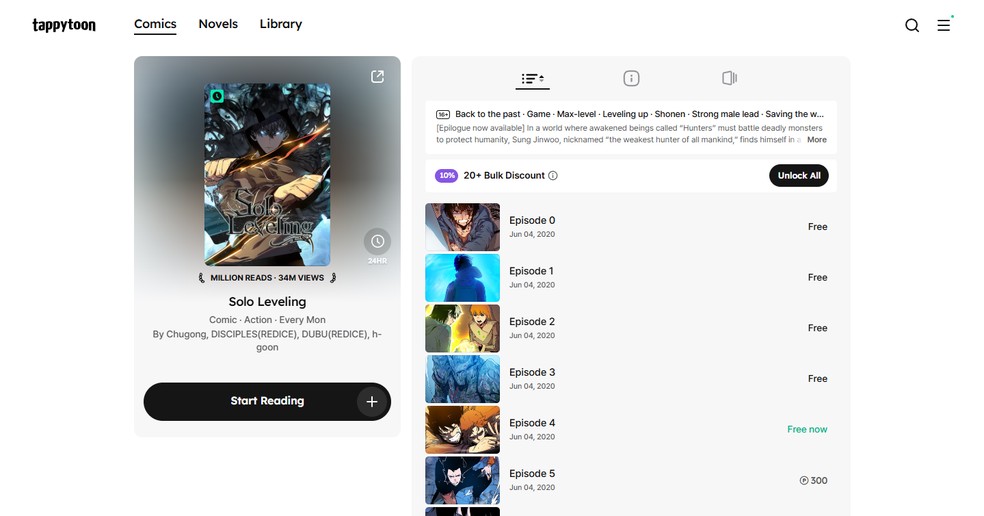Click the Episode 1 title
Viewport: 984px width, 516px height.
click(532, 271)
